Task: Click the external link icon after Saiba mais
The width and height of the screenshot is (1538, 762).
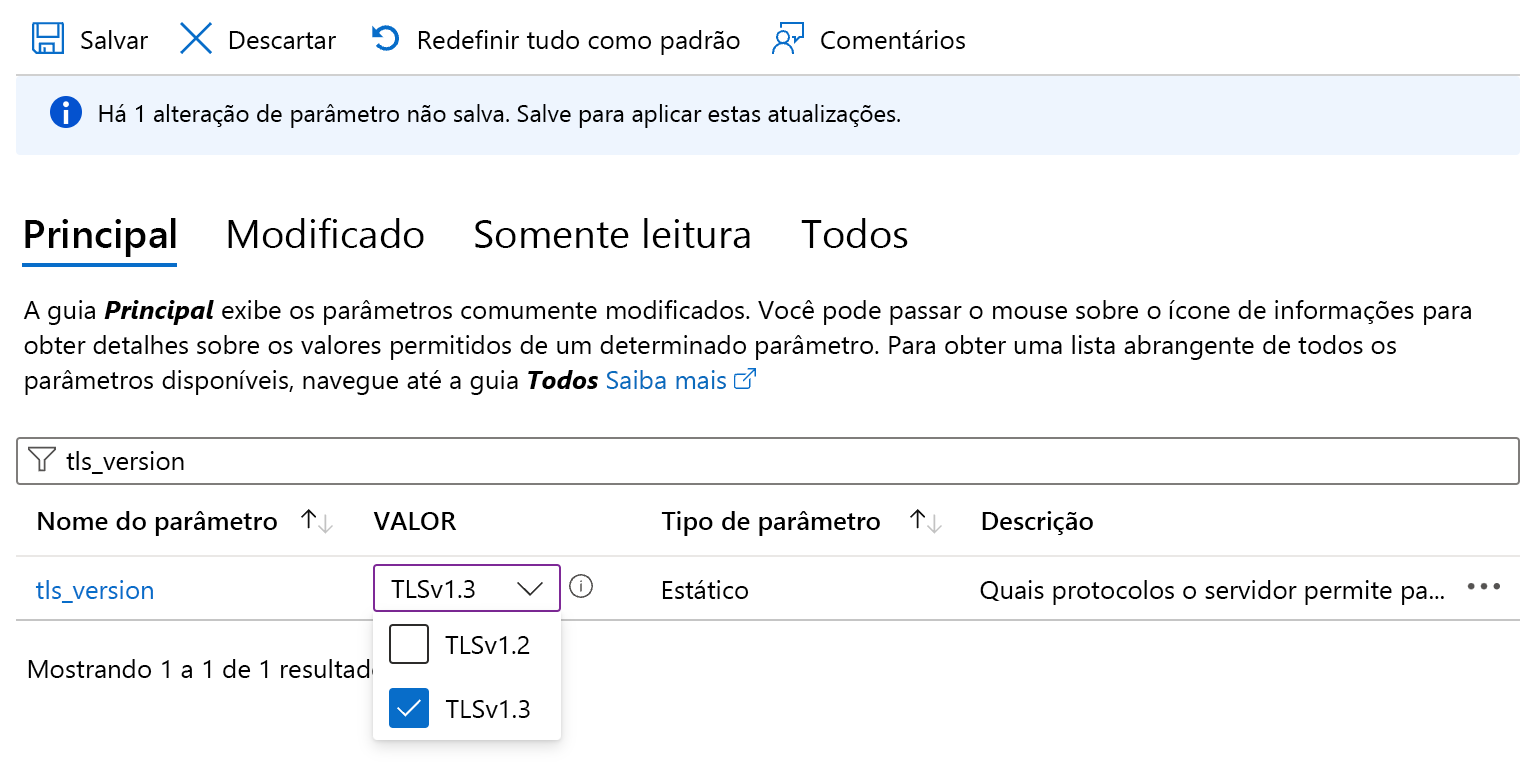Action: (x=745, y=380)
